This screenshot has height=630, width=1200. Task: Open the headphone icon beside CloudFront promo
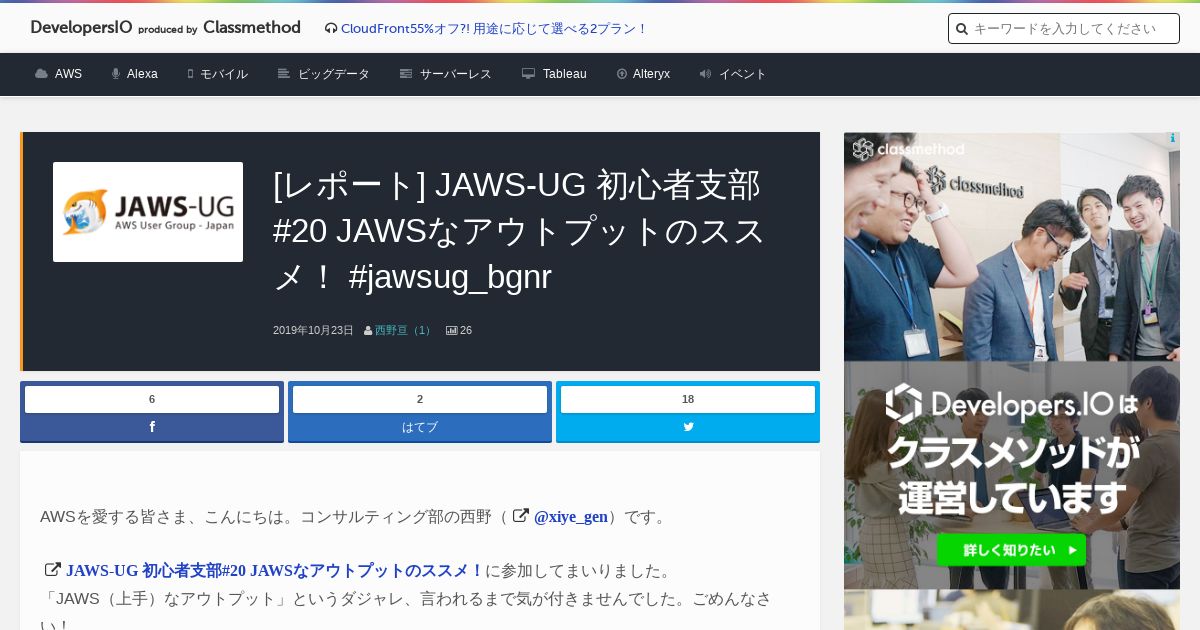click(331, 29)
